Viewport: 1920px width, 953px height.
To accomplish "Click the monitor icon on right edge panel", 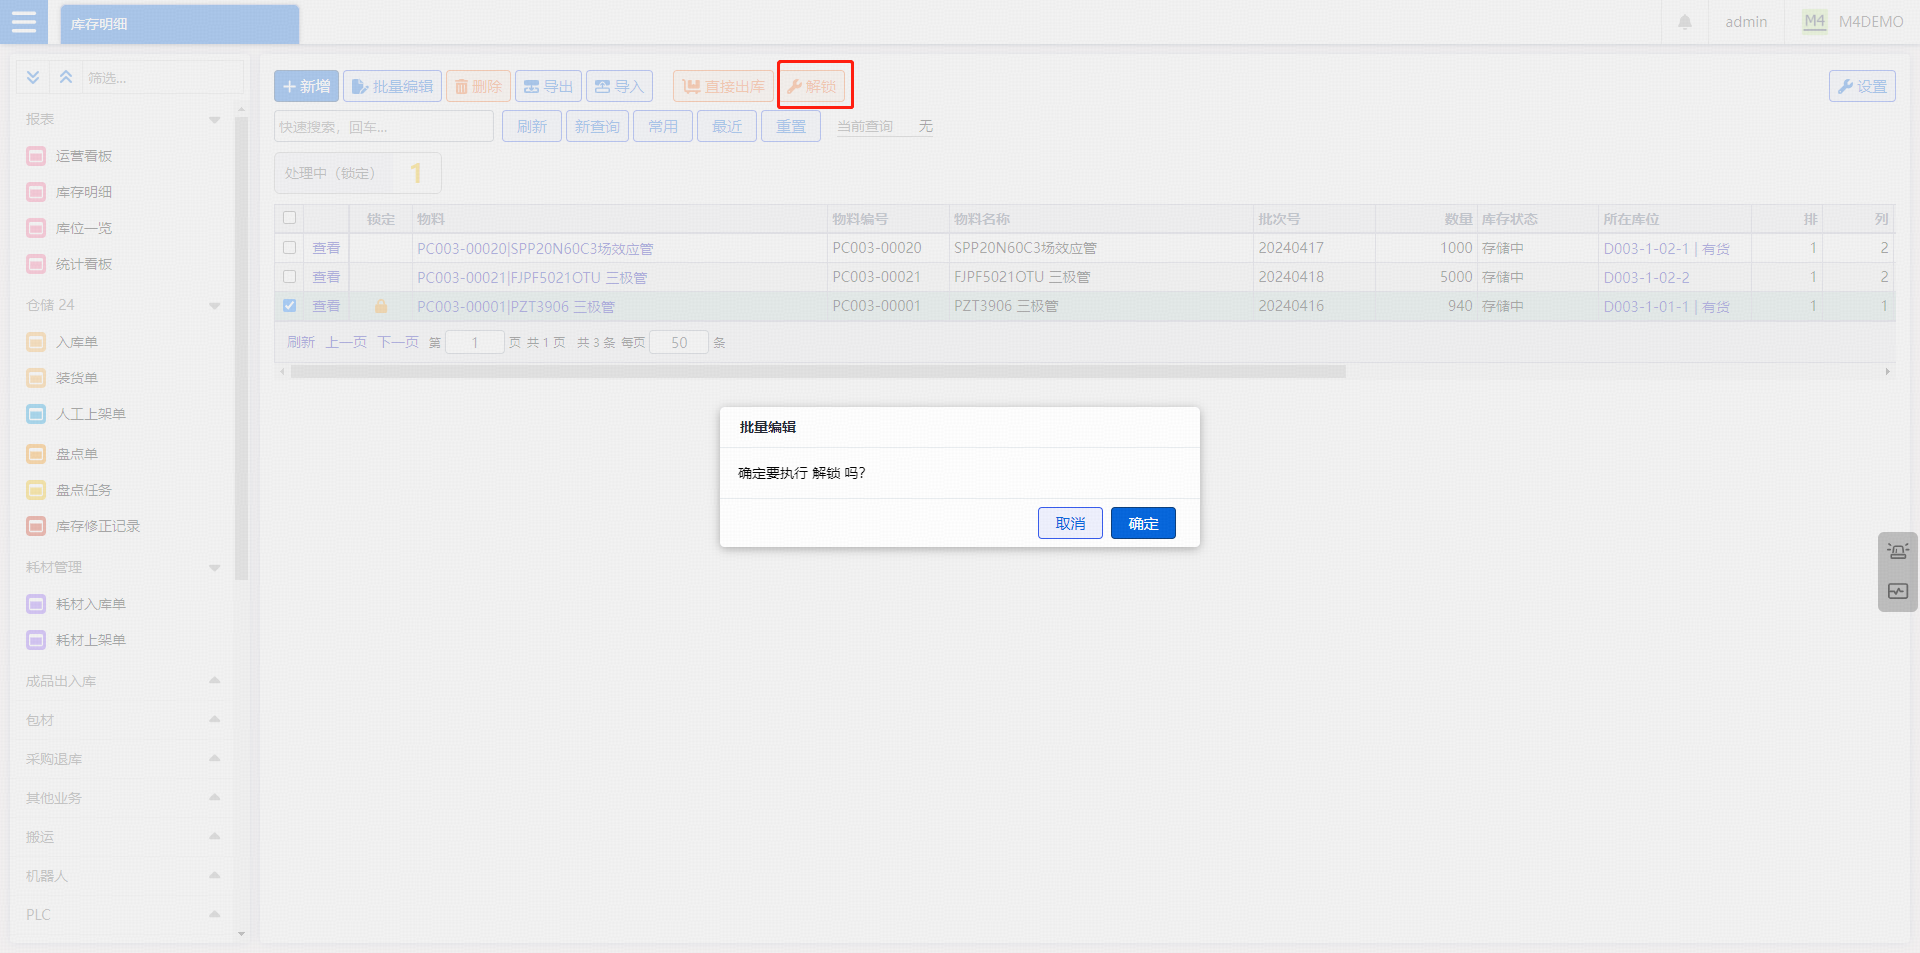I will pos(1898,592).
